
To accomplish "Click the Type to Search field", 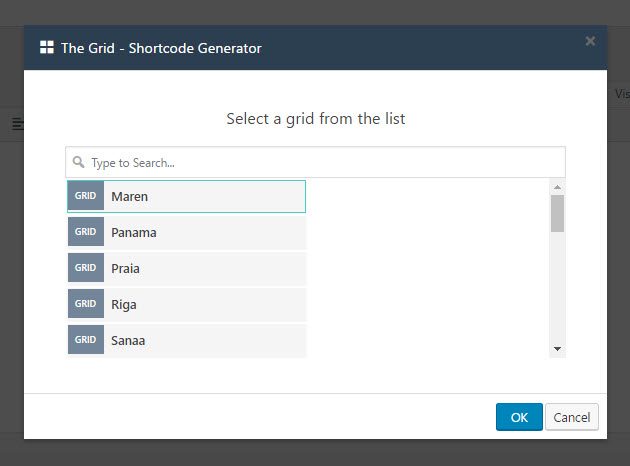I will 315,162.
